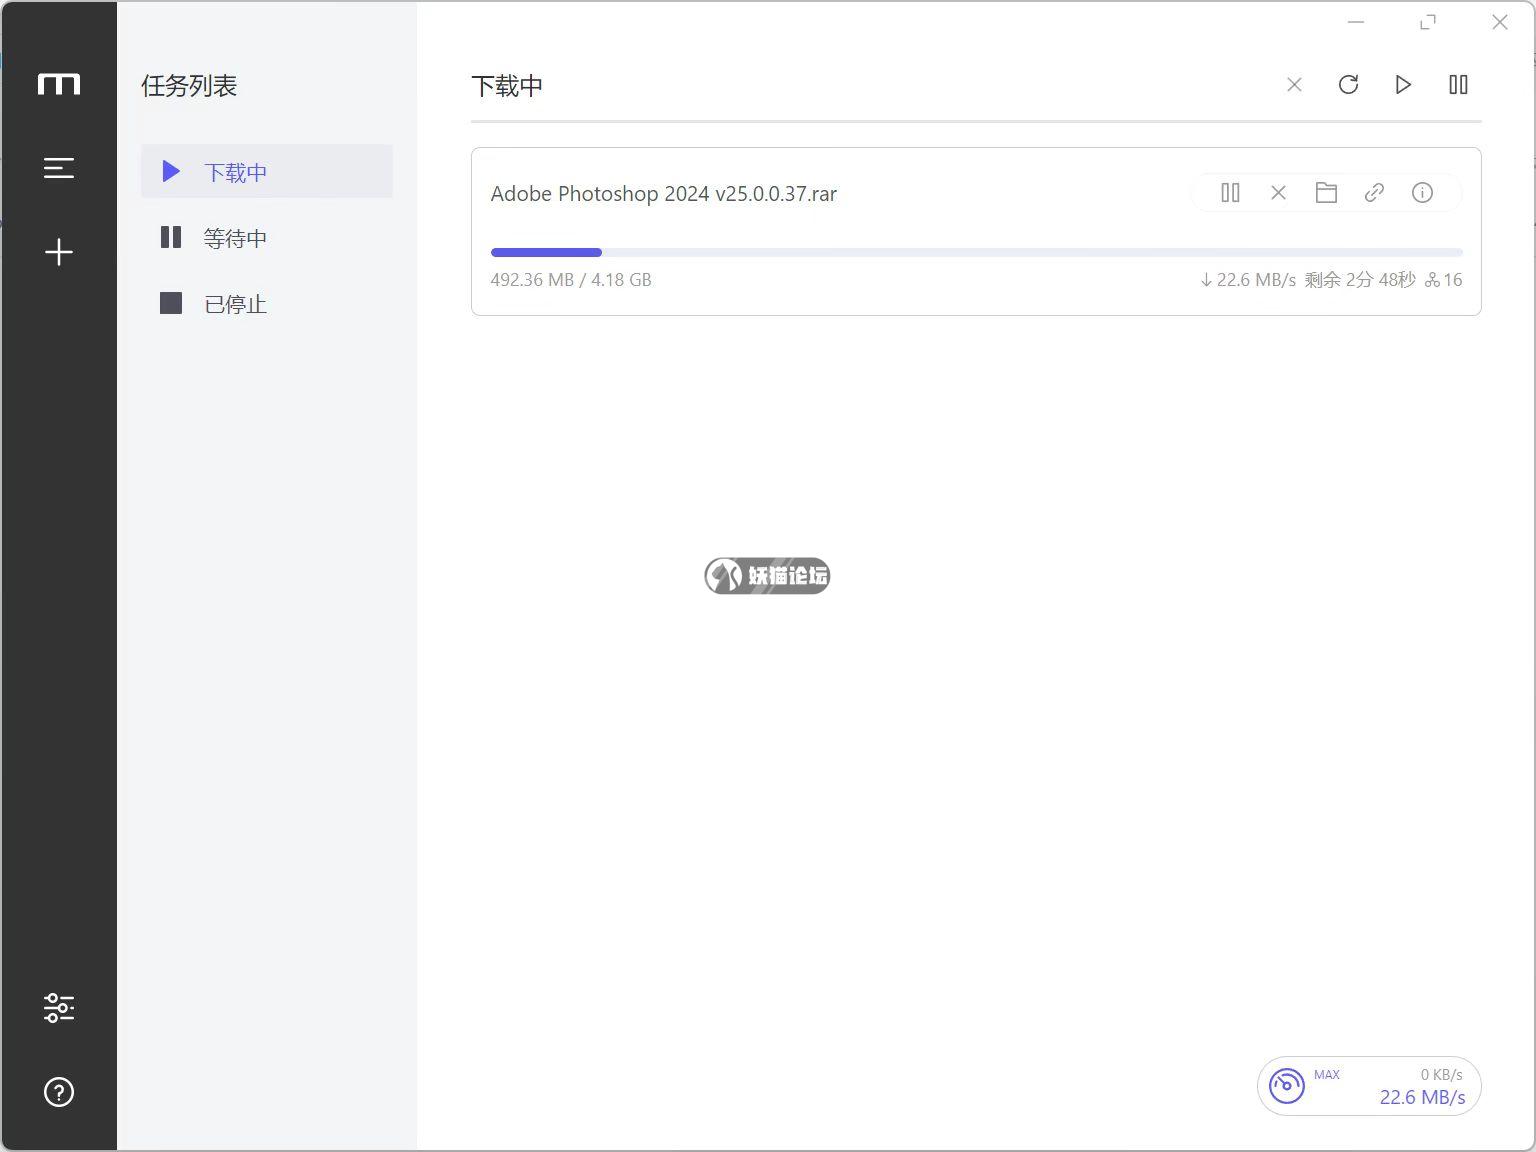Viewport: 1536px width, 1152px height.
Task: Click the 22.6 MB/s download speed in the speed widget
Action: (x=1422, y=1097)
